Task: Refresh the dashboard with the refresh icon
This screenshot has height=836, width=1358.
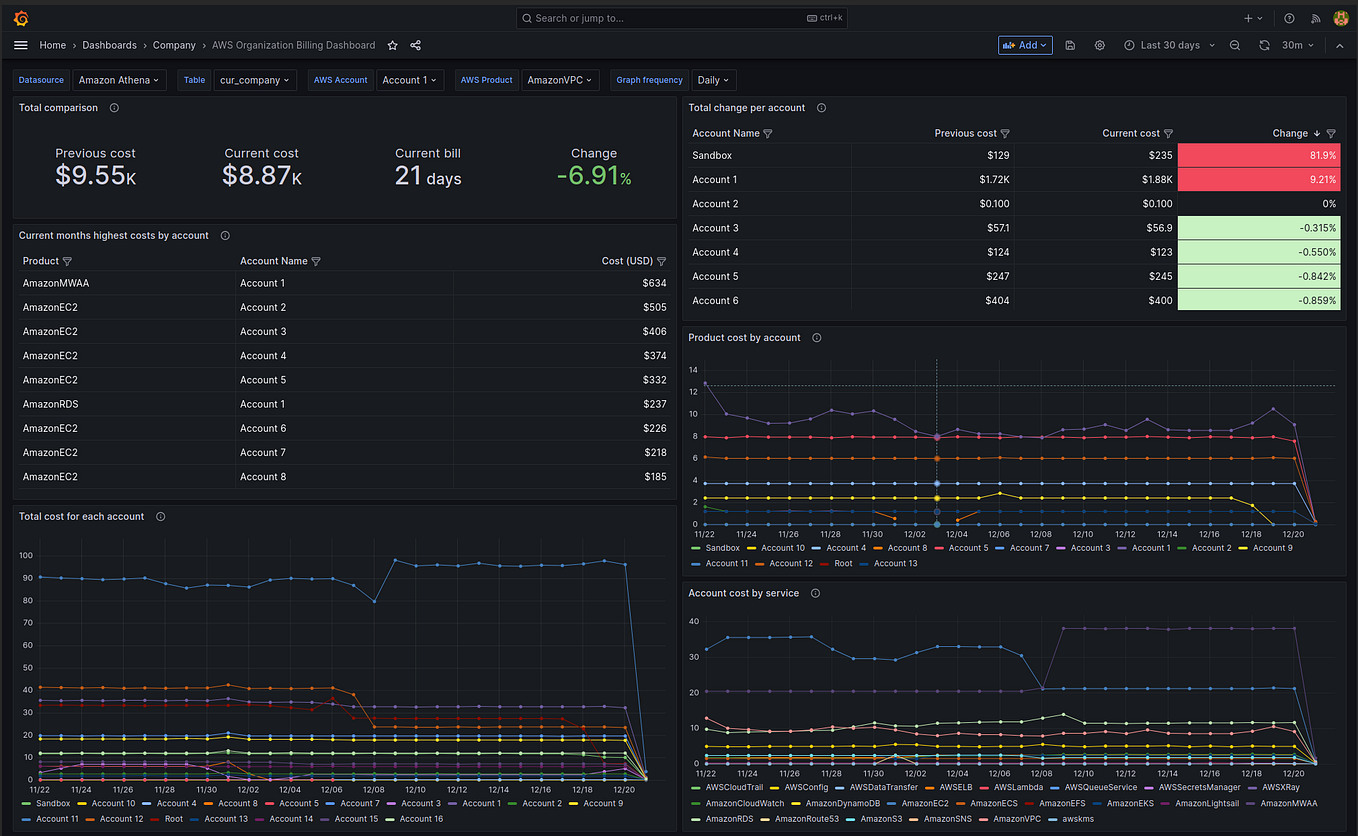Action: [x=1263, y=45]
